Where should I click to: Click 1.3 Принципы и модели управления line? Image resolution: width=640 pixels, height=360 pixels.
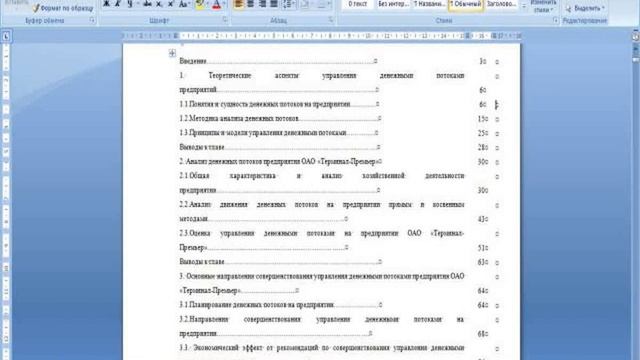(279, 133)
